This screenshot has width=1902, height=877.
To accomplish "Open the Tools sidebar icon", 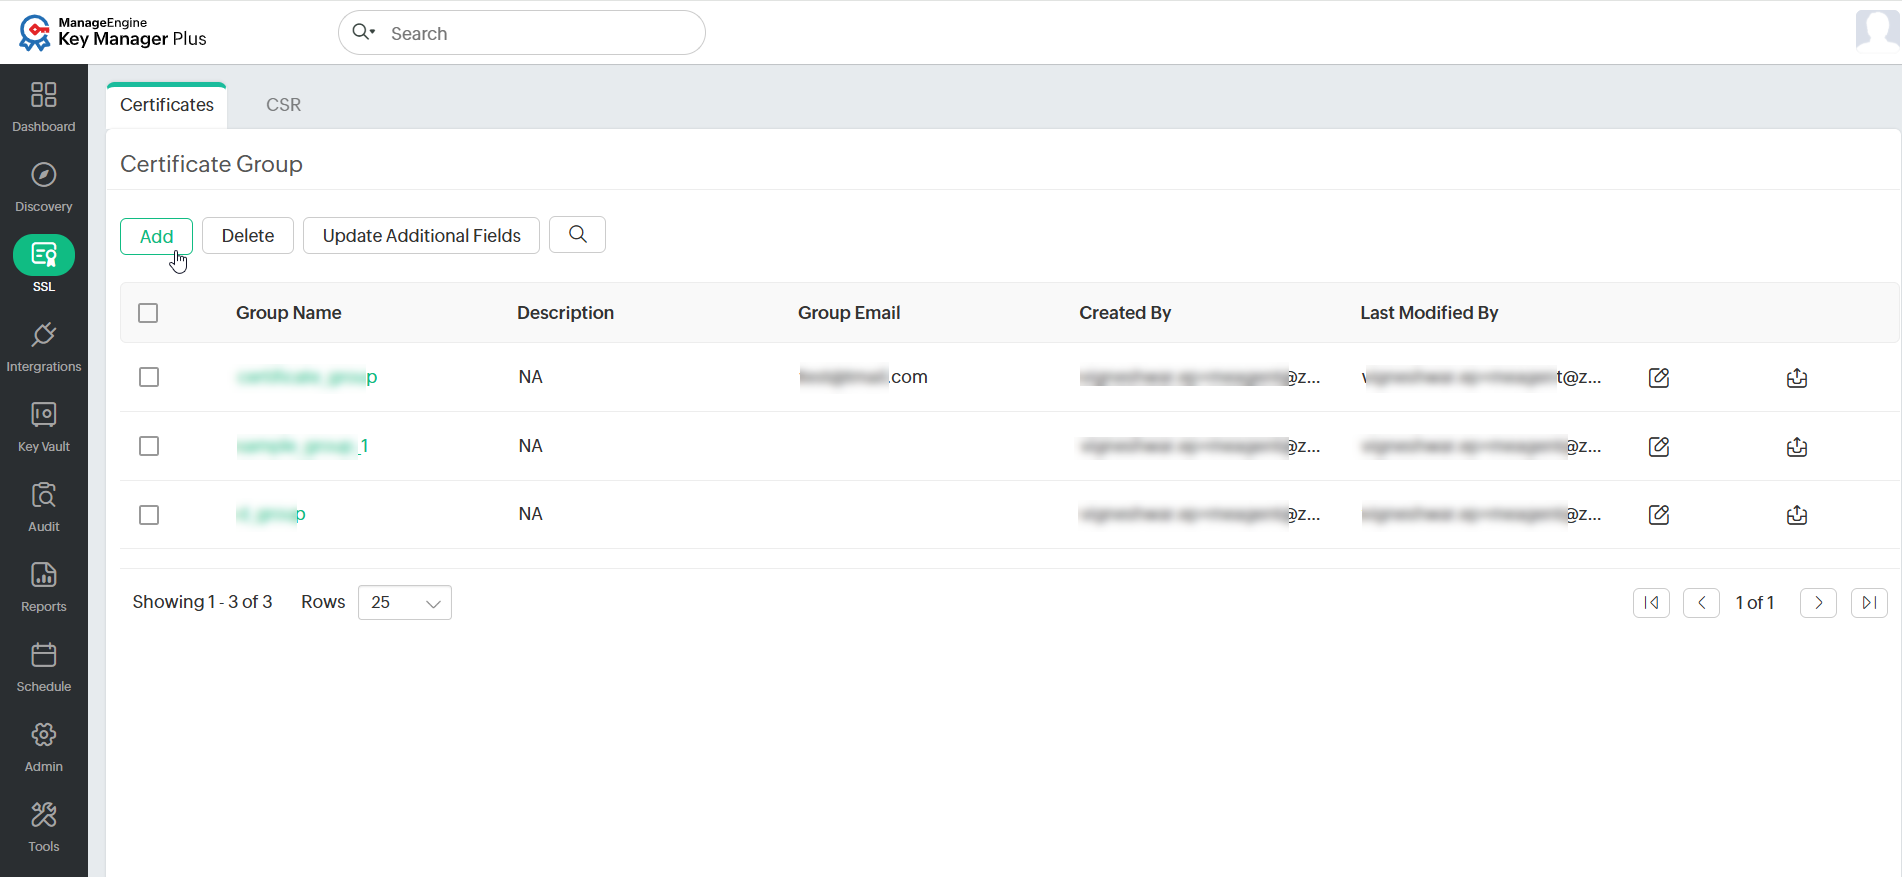I will coord(44,815).
